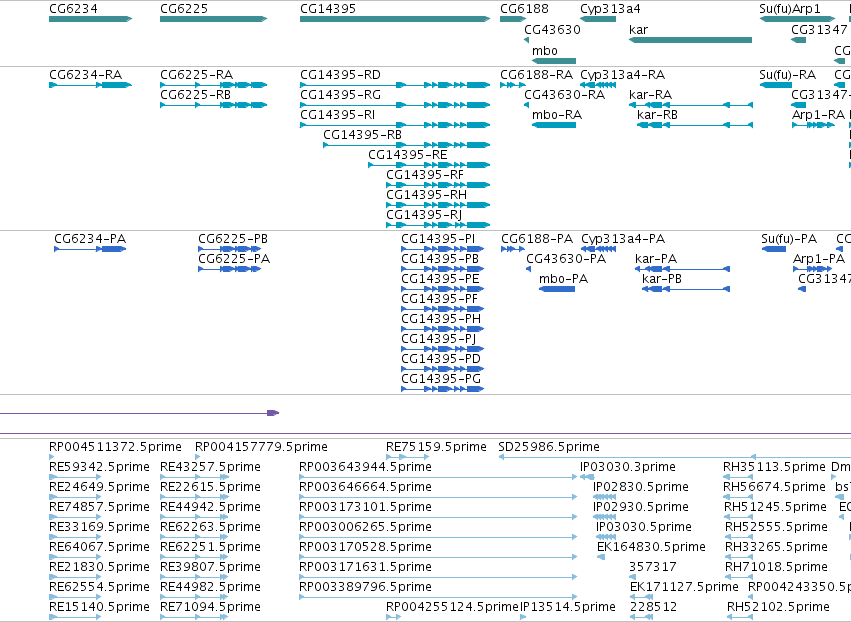Click transcript mbo-RA
The width and height of the screenshot is (851, 622).
click(x=557, y=115)
